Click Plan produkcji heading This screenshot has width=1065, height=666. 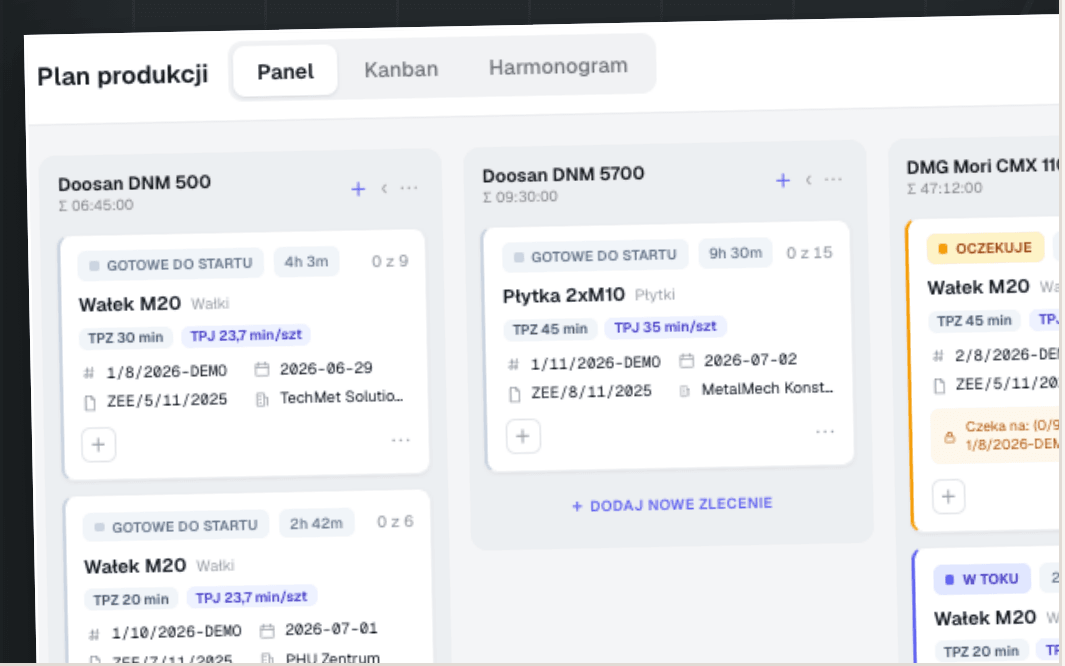coord(122,75)
